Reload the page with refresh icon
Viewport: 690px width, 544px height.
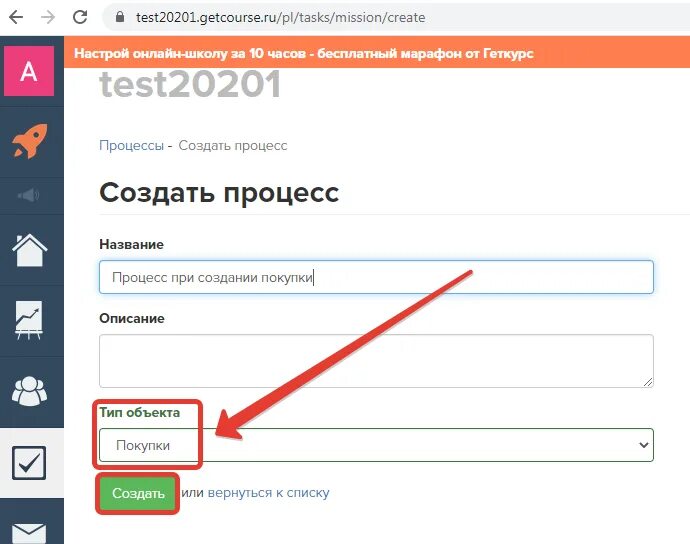coord(80,17)
